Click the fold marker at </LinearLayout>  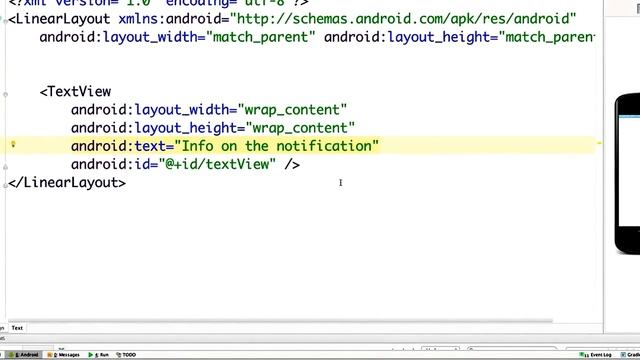click(x=5, y=185)
